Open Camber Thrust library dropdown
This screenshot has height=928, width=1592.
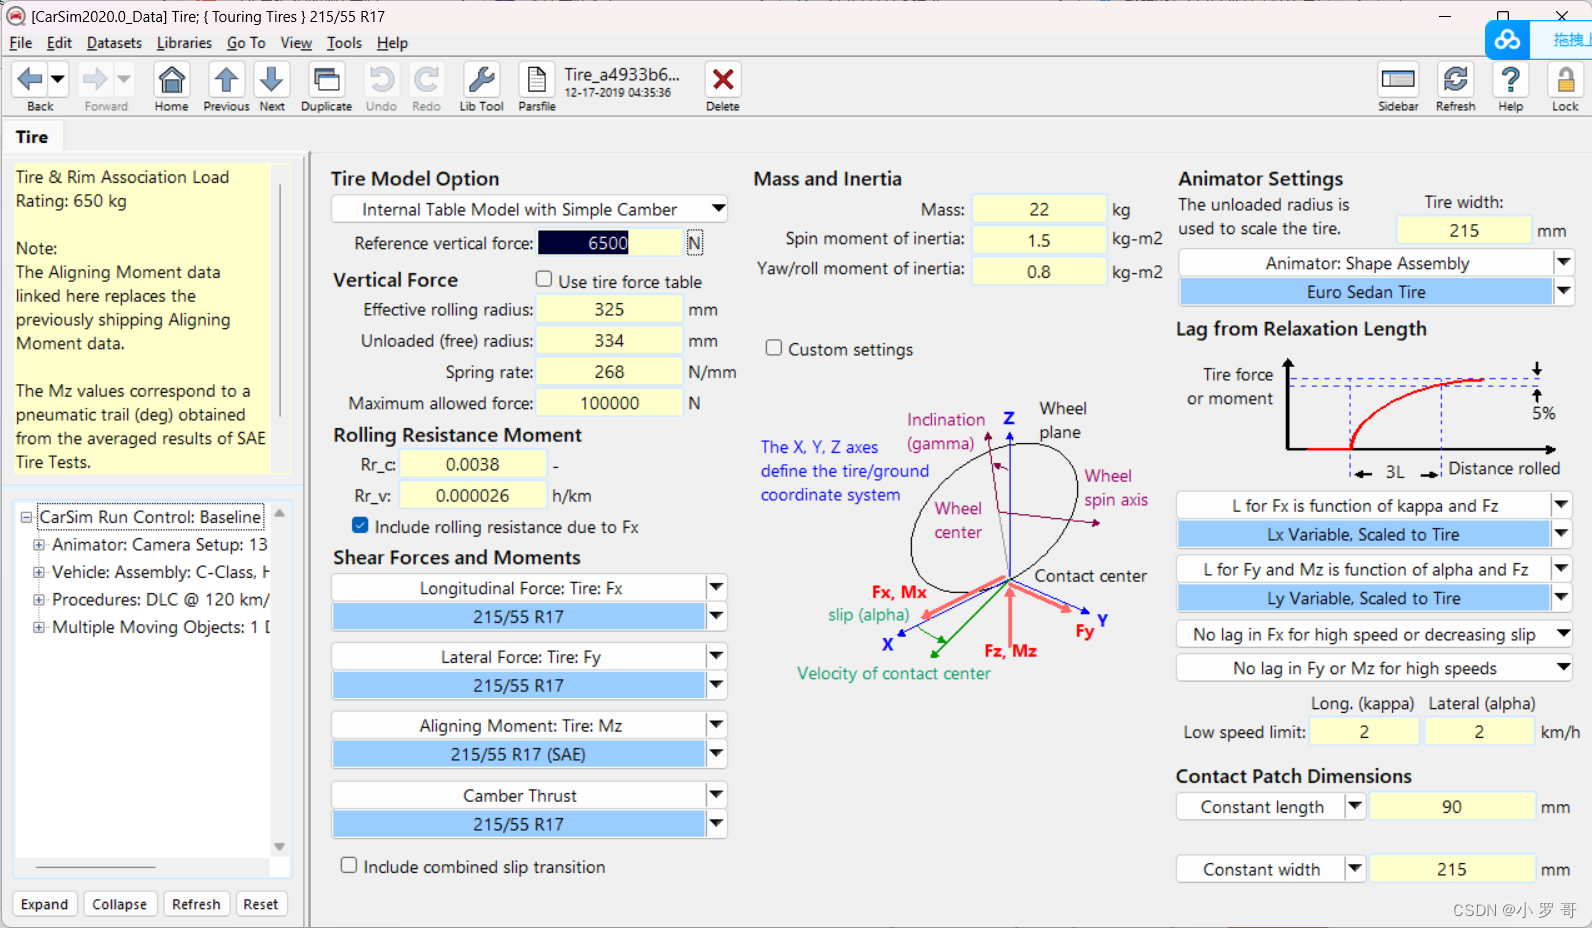click(x=716, y=795)
